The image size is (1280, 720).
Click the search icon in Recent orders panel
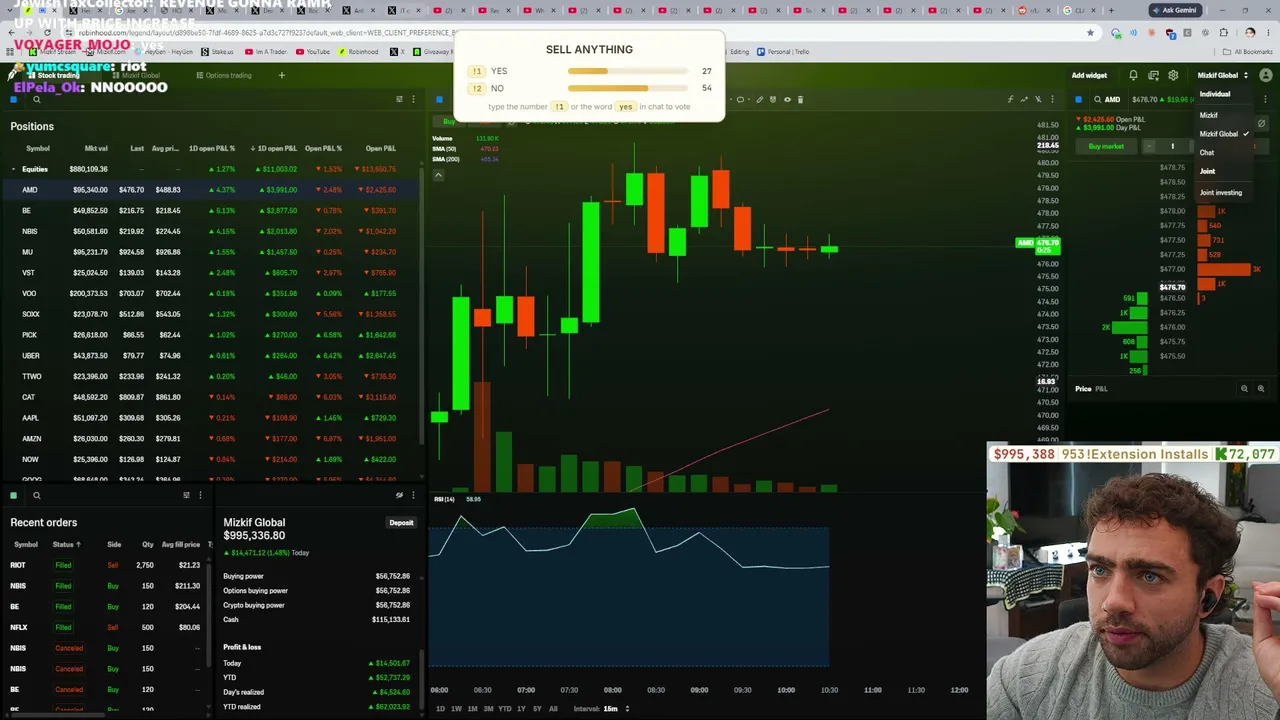[x=36, y=495]
